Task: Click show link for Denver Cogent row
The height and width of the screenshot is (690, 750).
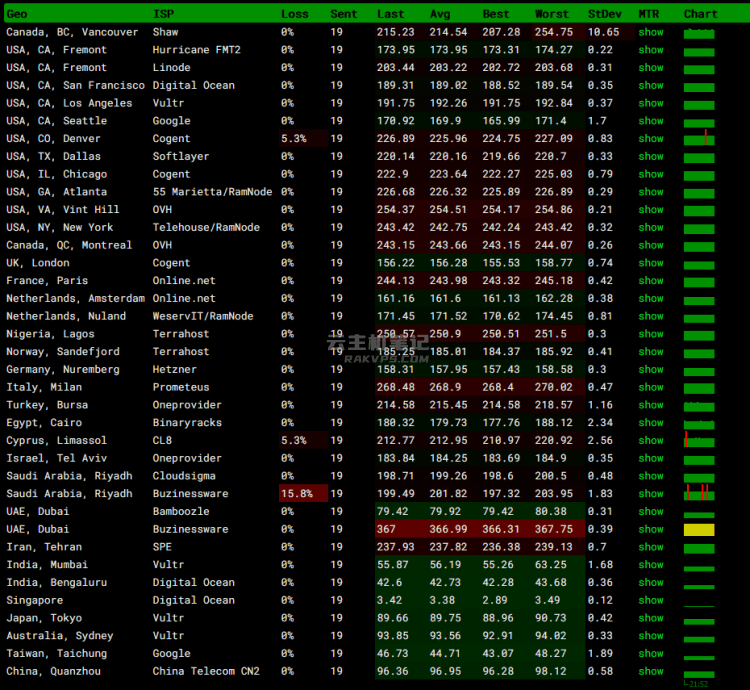Action: tap(651, 138)
